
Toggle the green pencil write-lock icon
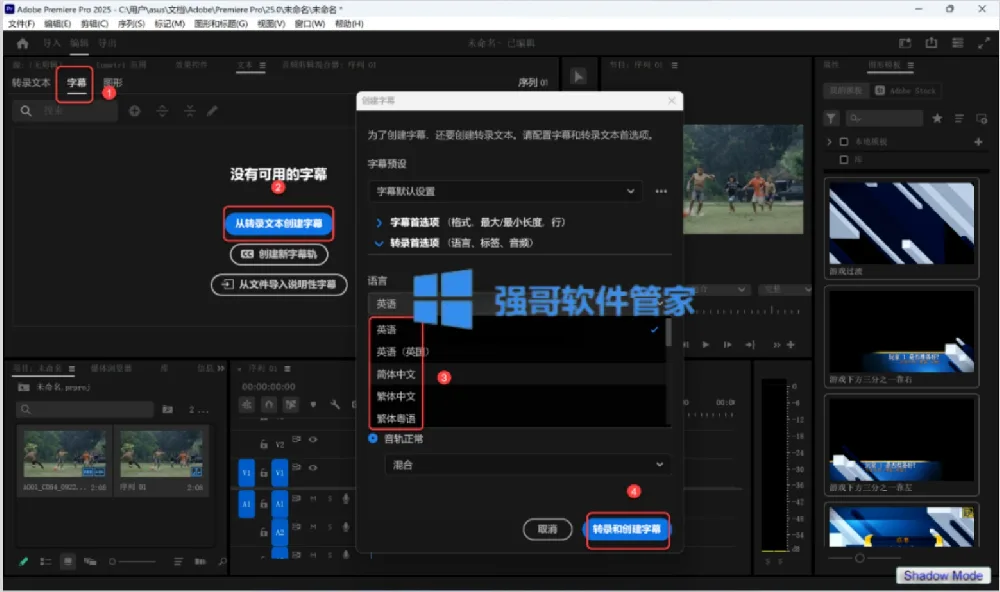coord(24,561)
